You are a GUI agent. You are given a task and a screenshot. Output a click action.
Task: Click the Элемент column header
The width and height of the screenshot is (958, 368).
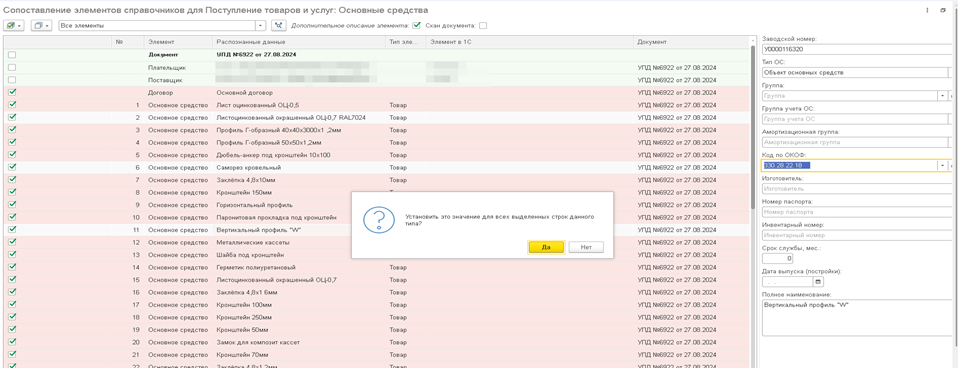(178, 42)
